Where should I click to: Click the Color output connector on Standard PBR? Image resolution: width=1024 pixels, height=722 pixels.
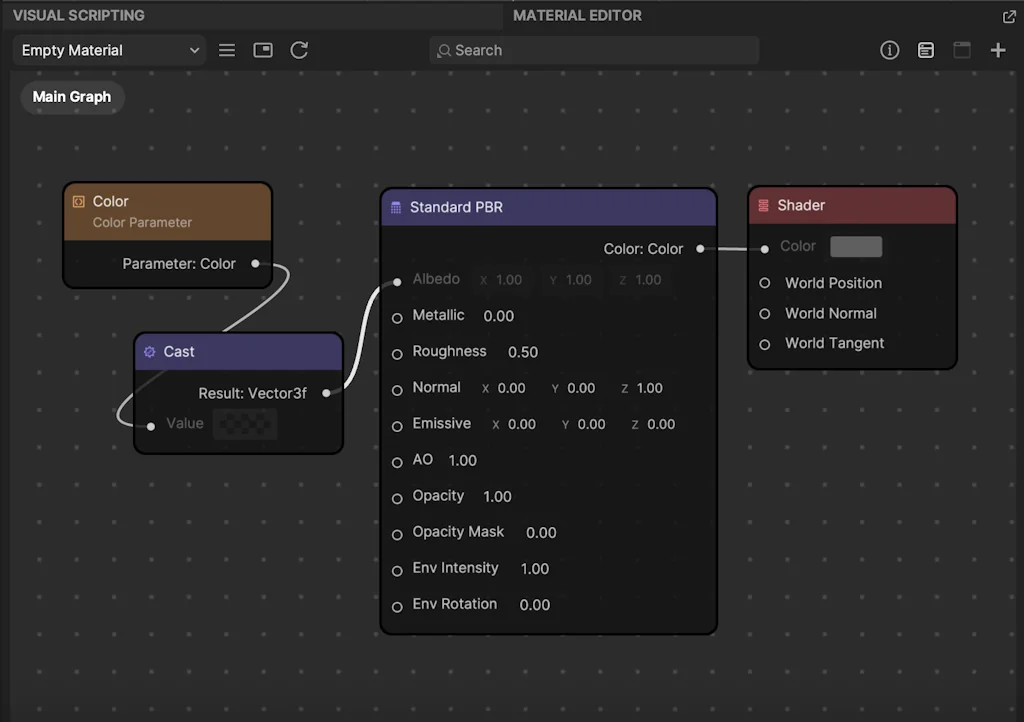click(700, 248)
